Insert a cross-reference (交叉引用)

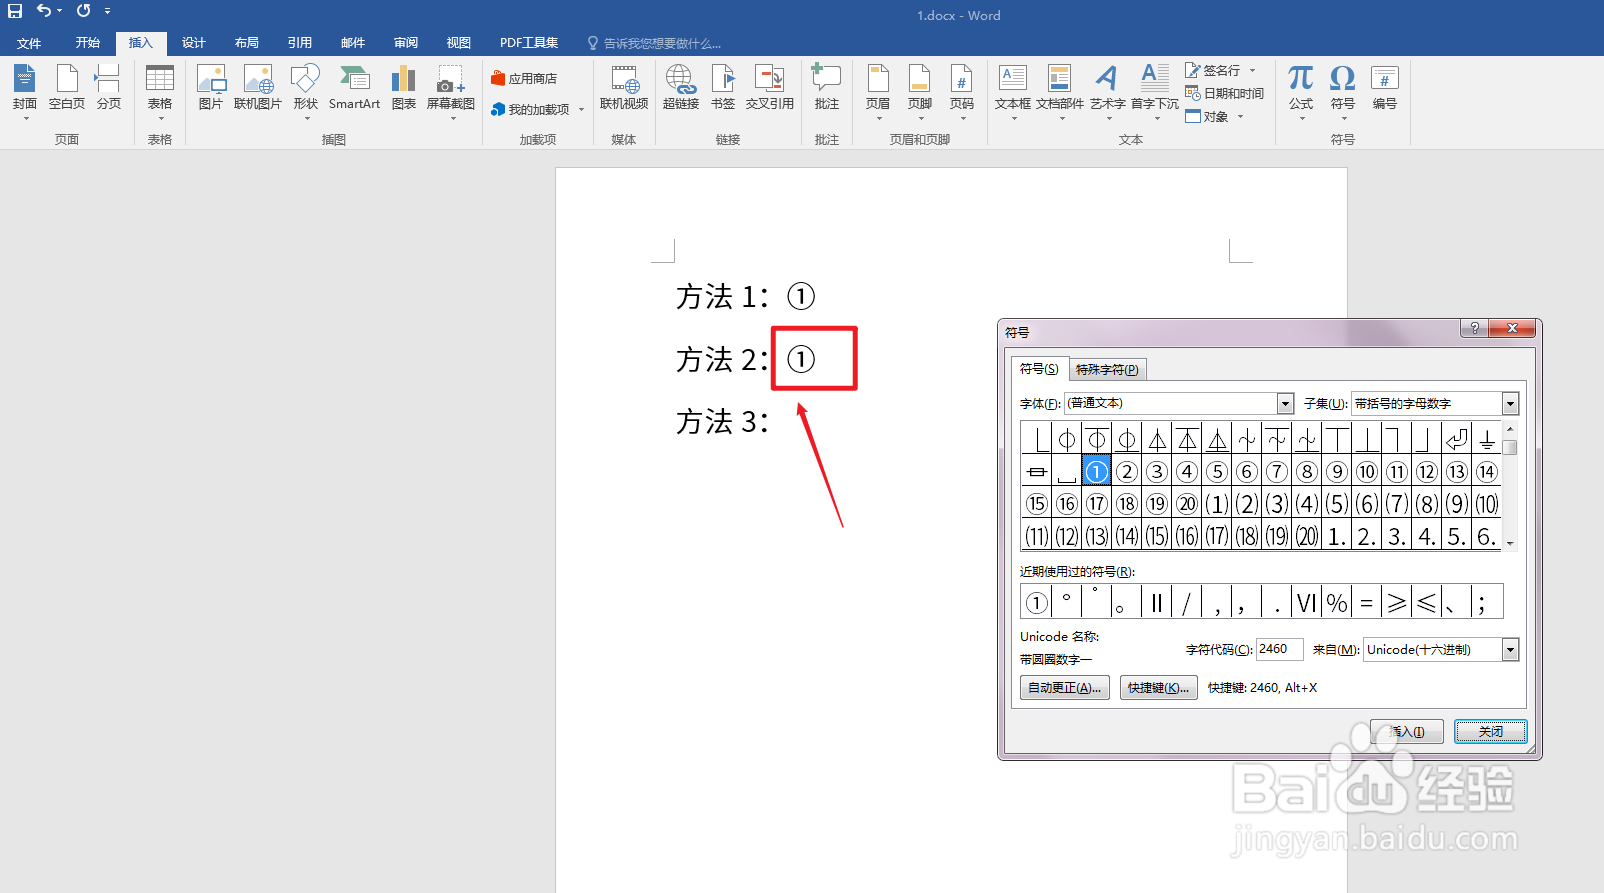769,88
